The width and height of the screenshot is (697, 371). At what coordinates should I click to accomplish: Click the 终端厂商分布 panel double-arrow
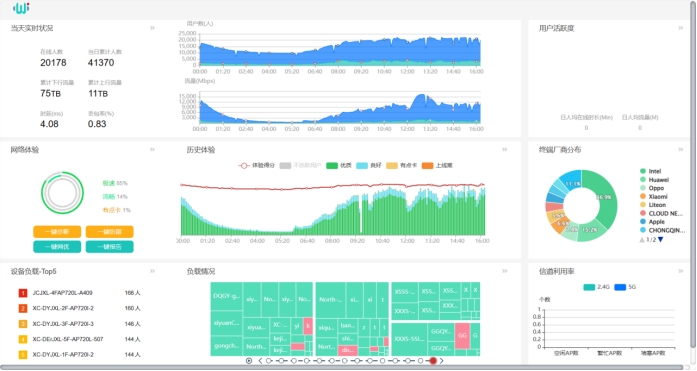coord(681,150)
